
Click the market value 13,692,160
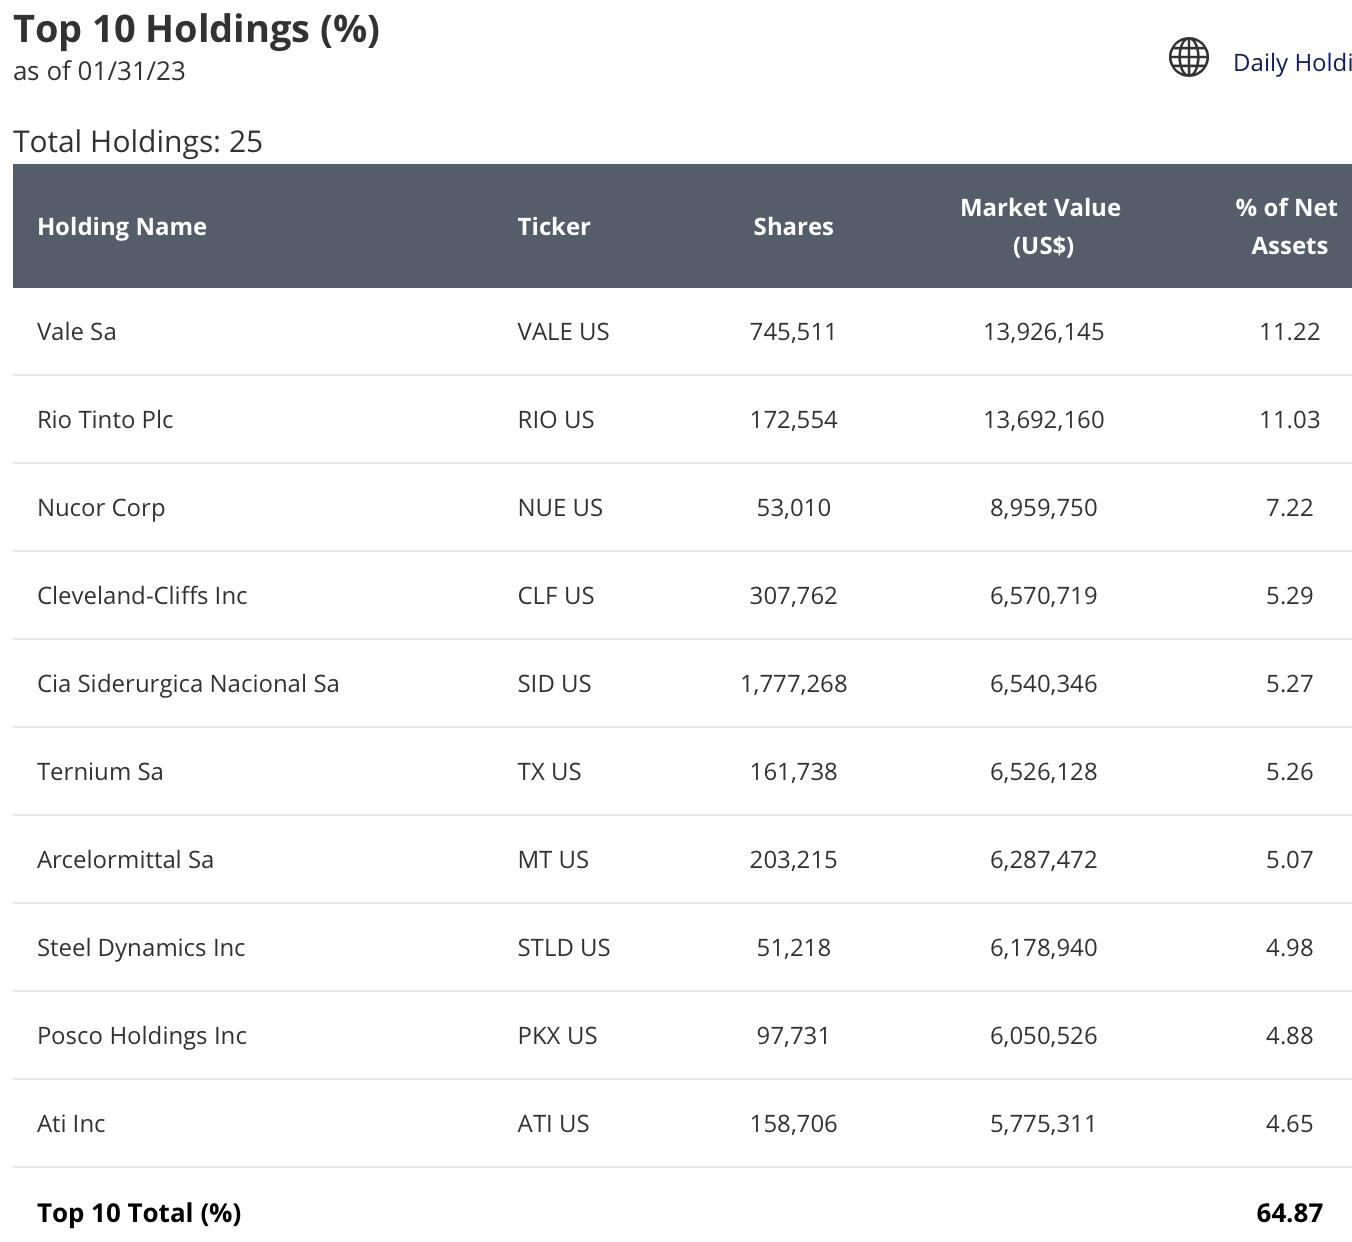(1043, 419)
